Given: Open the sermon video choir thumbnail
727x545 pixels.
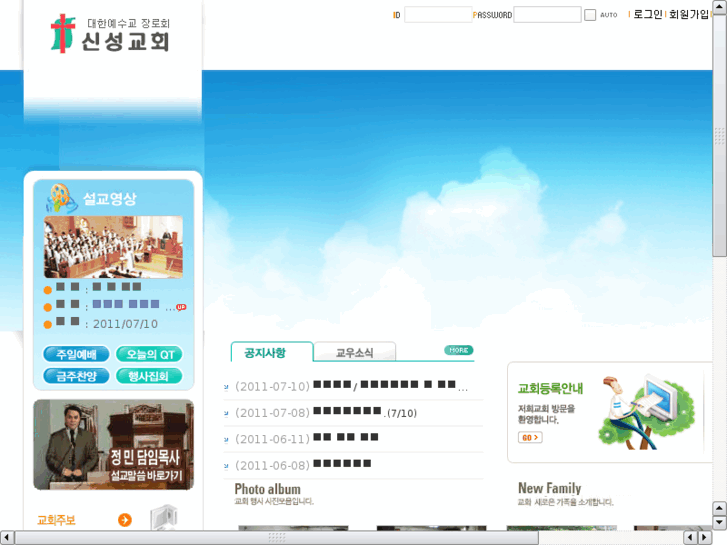Looking at the screenshot, I should coord(113,247).
